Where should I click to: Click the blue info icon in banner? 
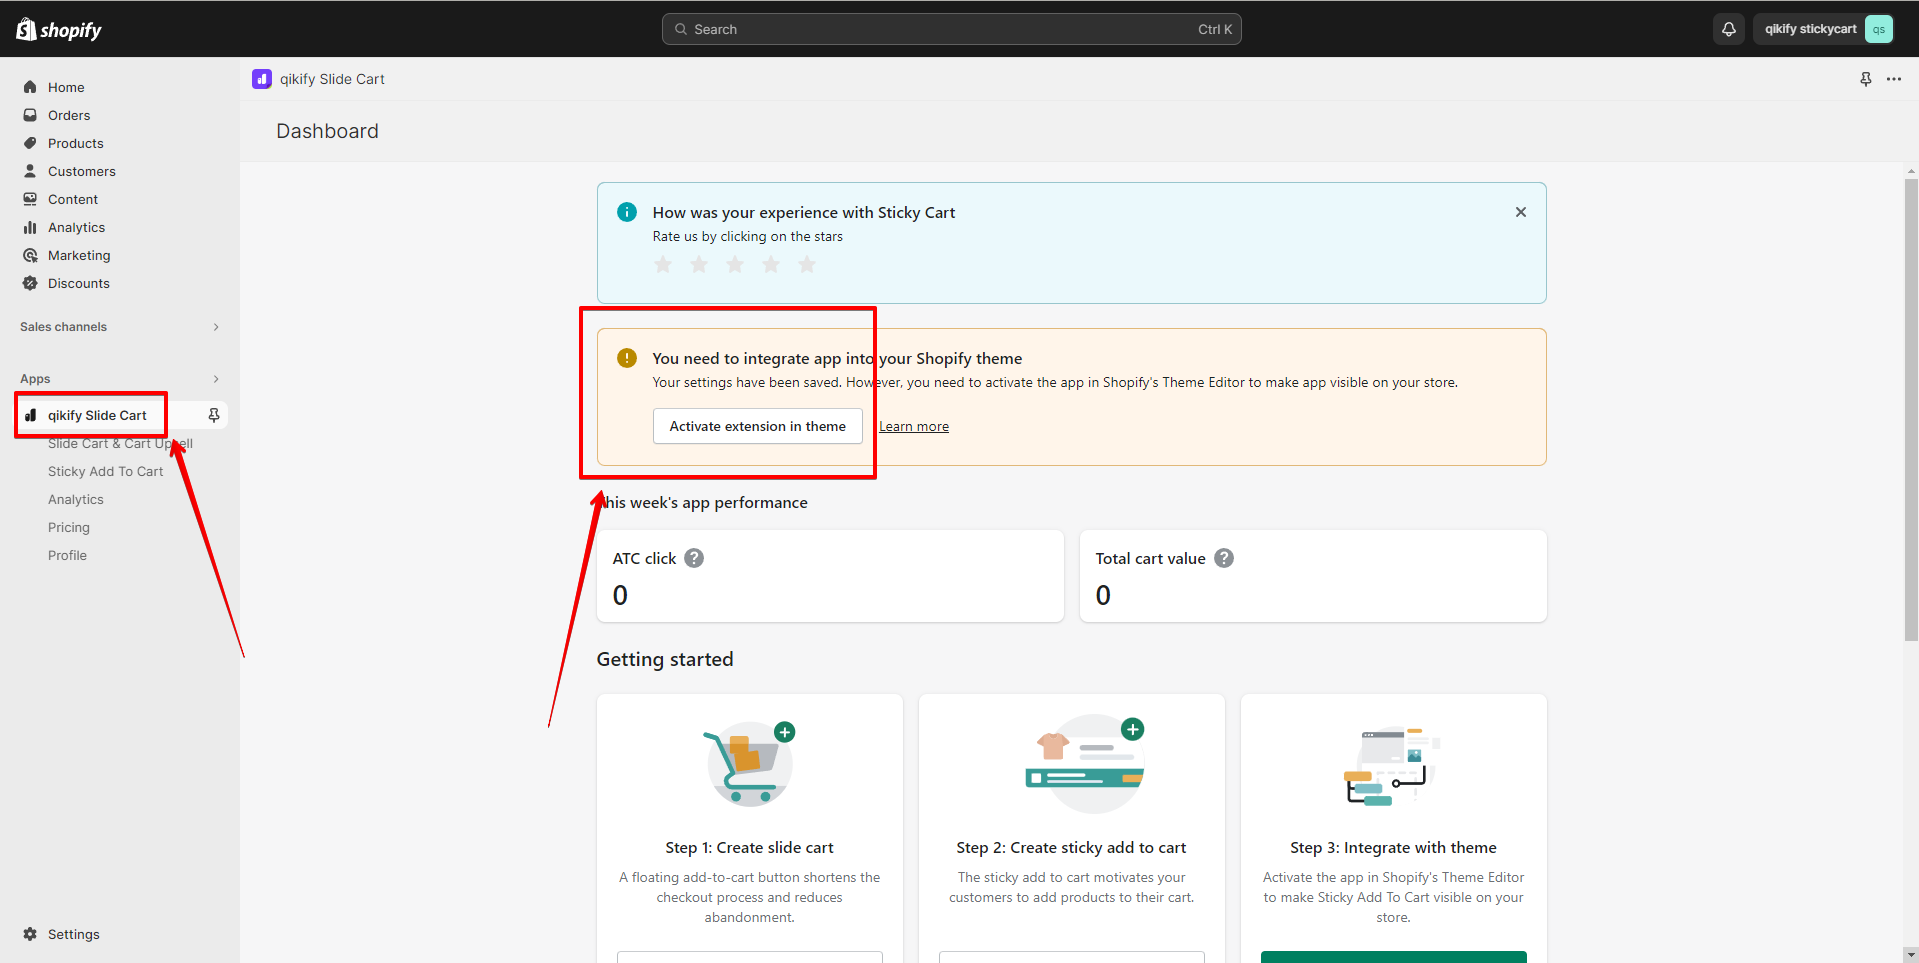click(627, 212)
